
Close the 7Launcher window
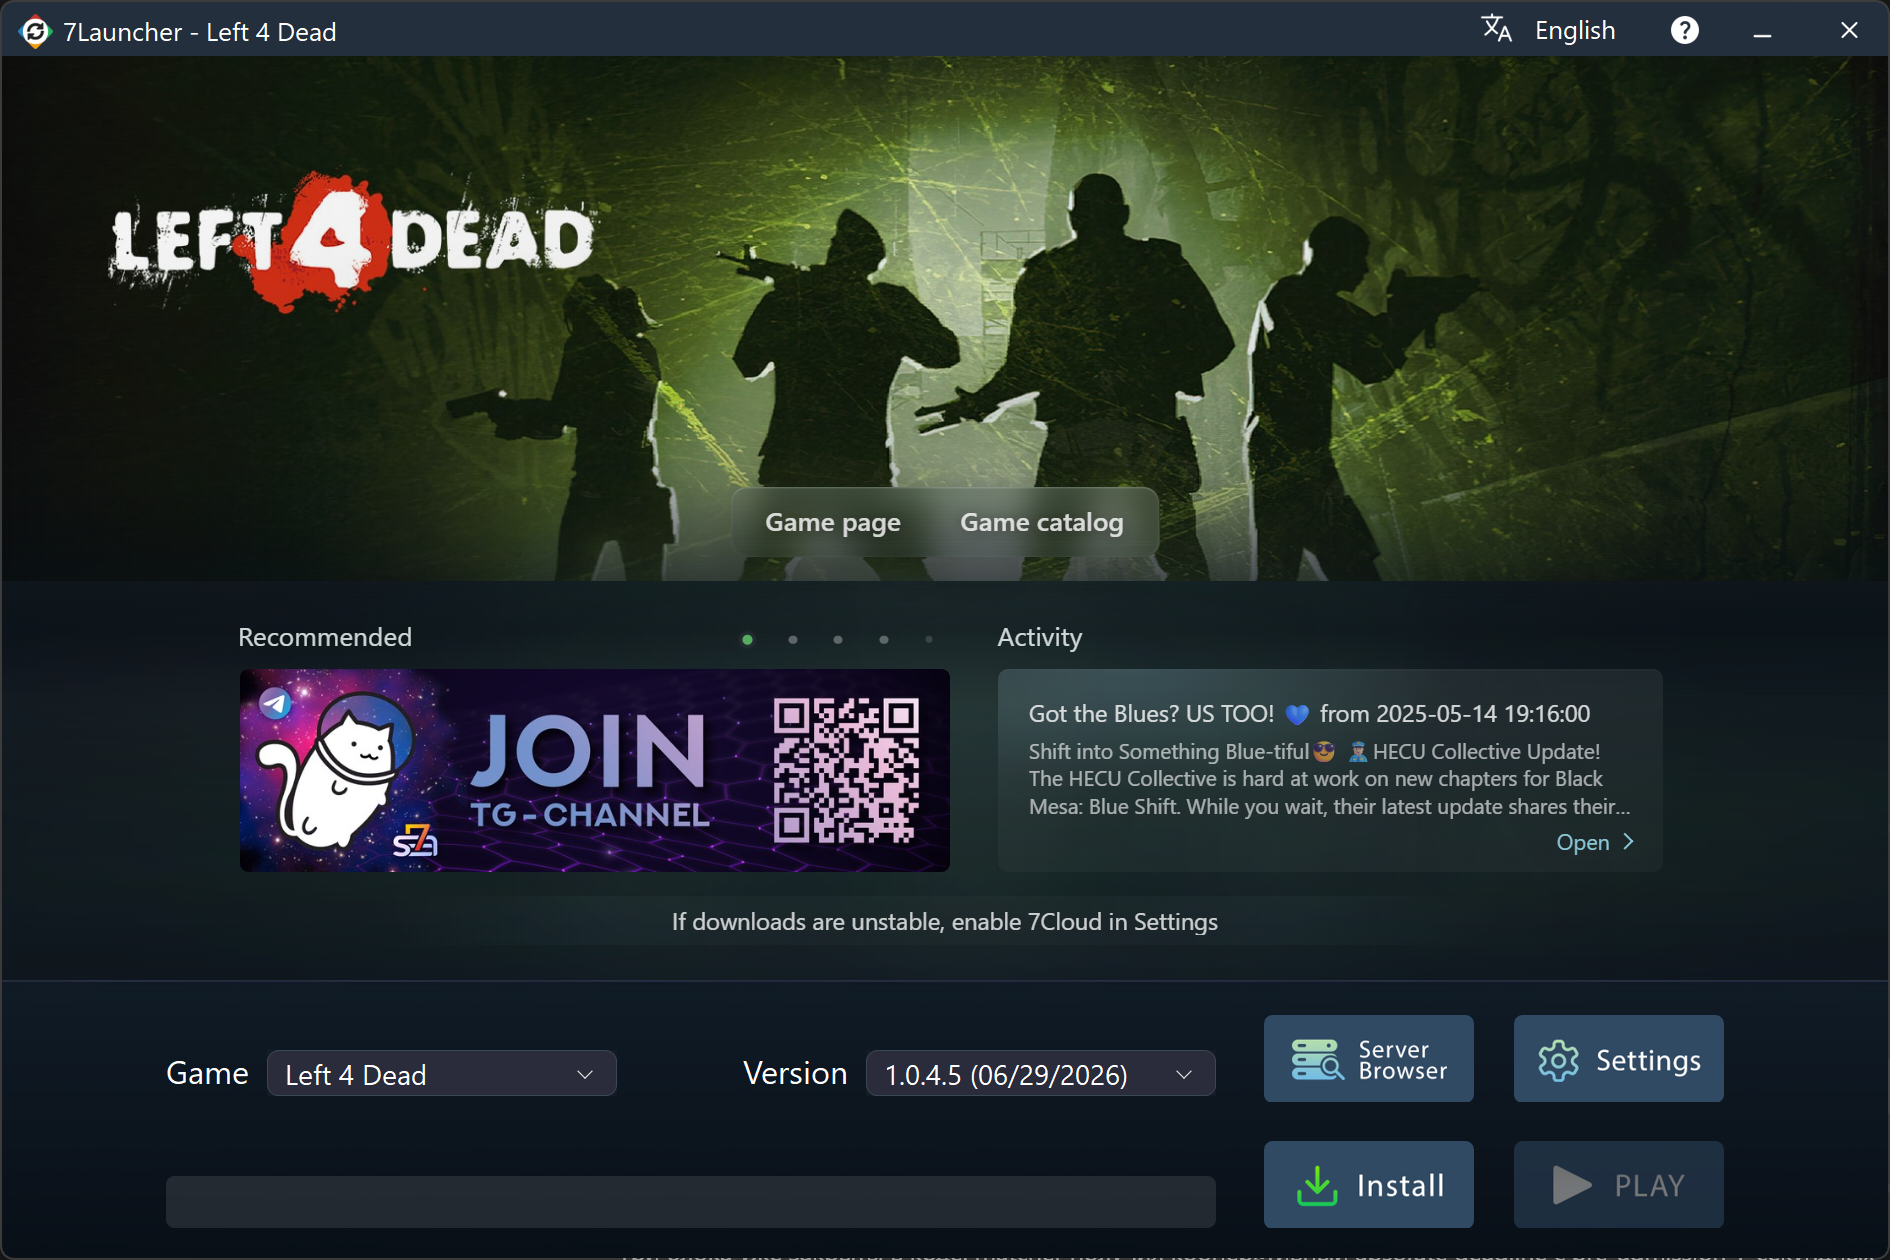tap(1849, 31)
